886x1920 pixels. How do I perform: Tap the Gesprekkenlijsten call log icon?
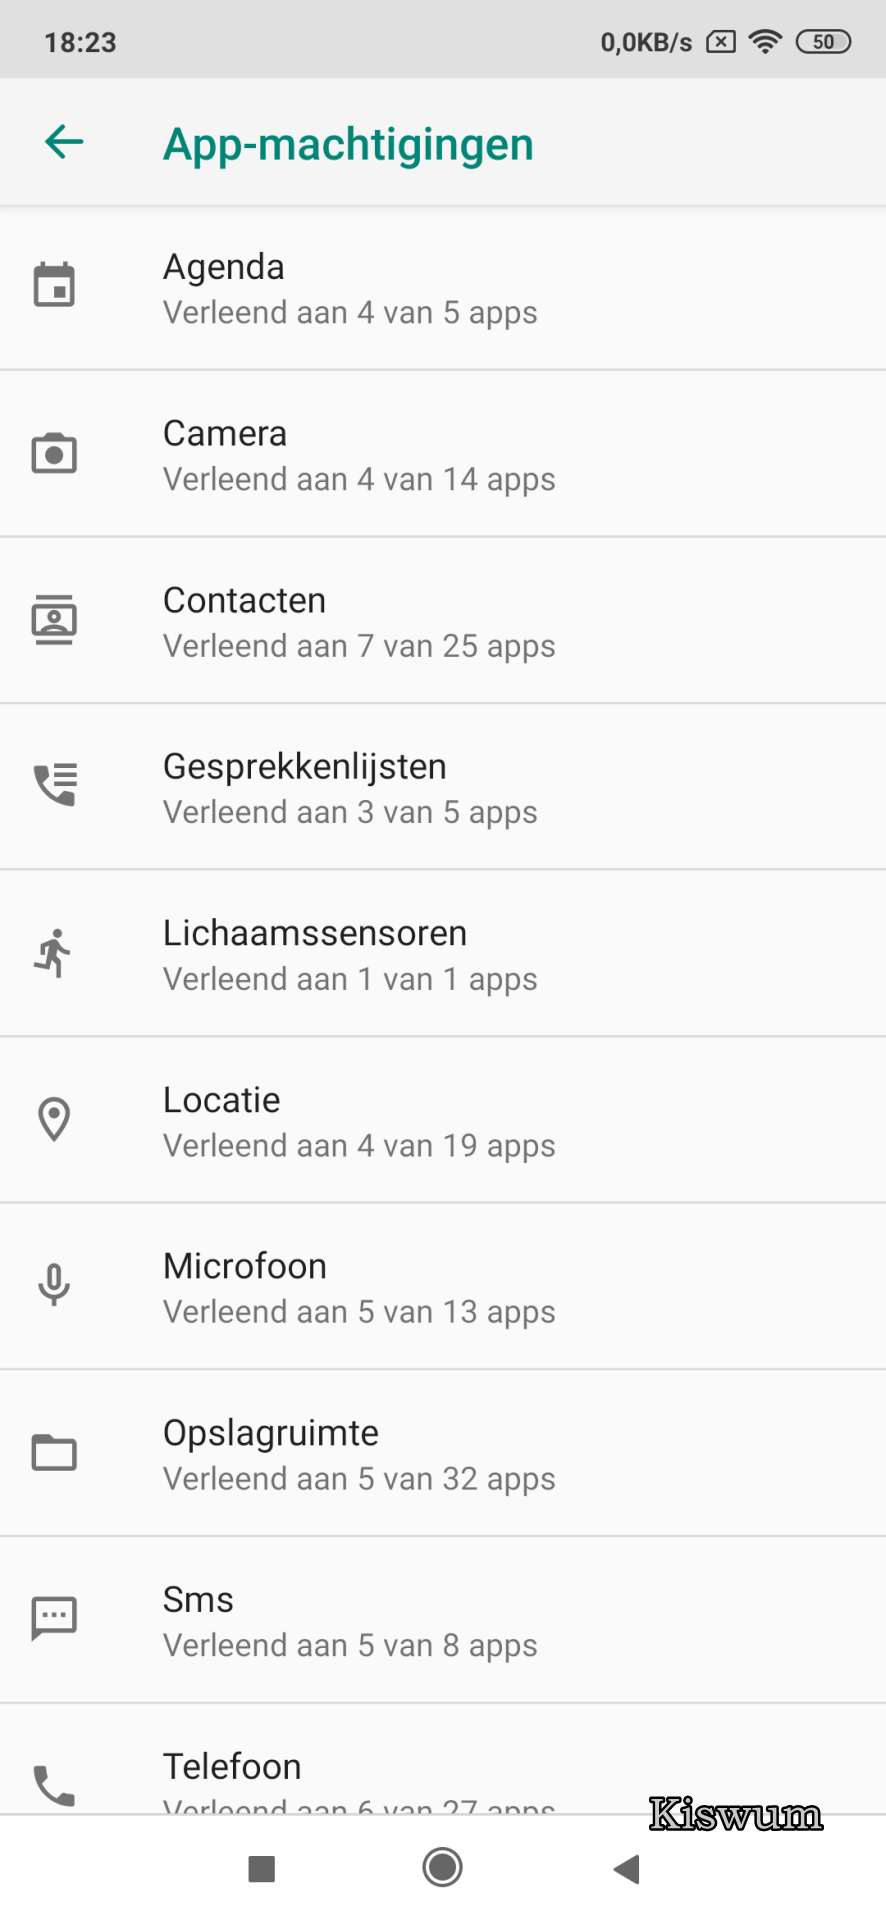[x=54, y=785]
